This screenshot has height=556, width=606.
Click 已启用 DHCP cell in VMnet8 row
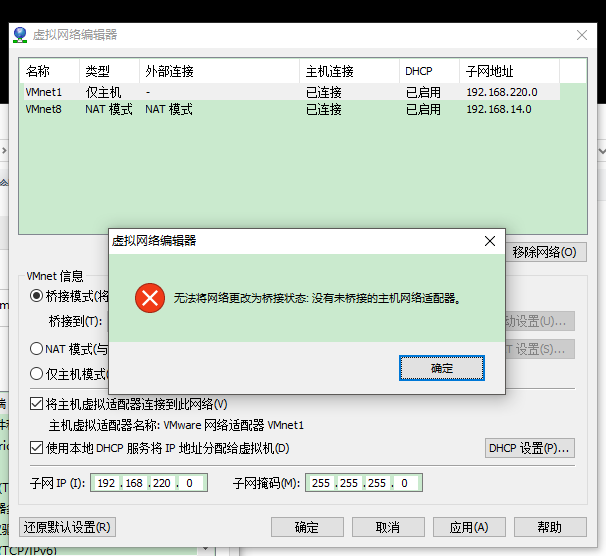pos(423,109)
